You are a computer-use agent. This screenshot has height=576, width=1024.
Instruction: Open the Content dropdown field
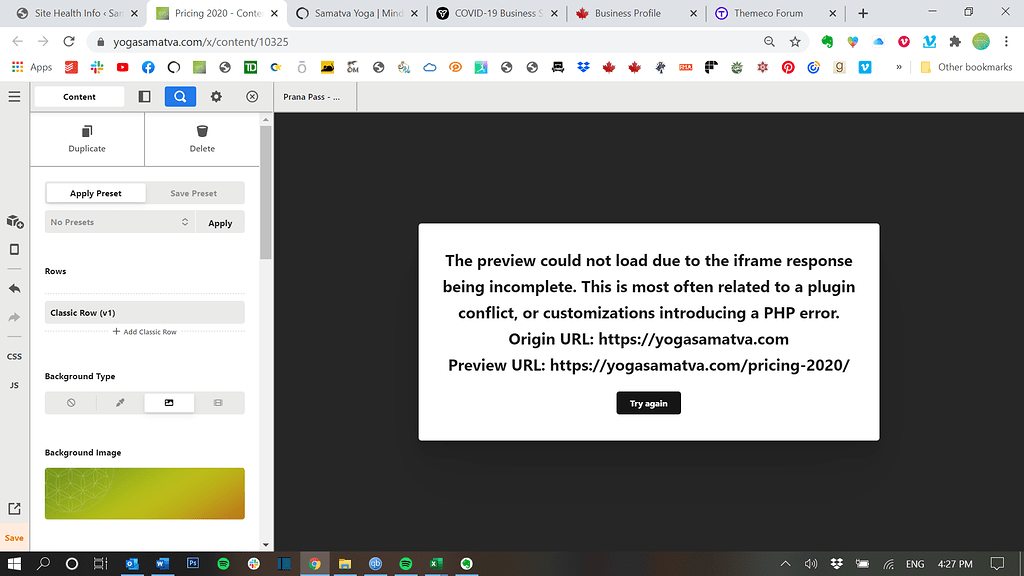pyautogui.click(x=80, y=97)
